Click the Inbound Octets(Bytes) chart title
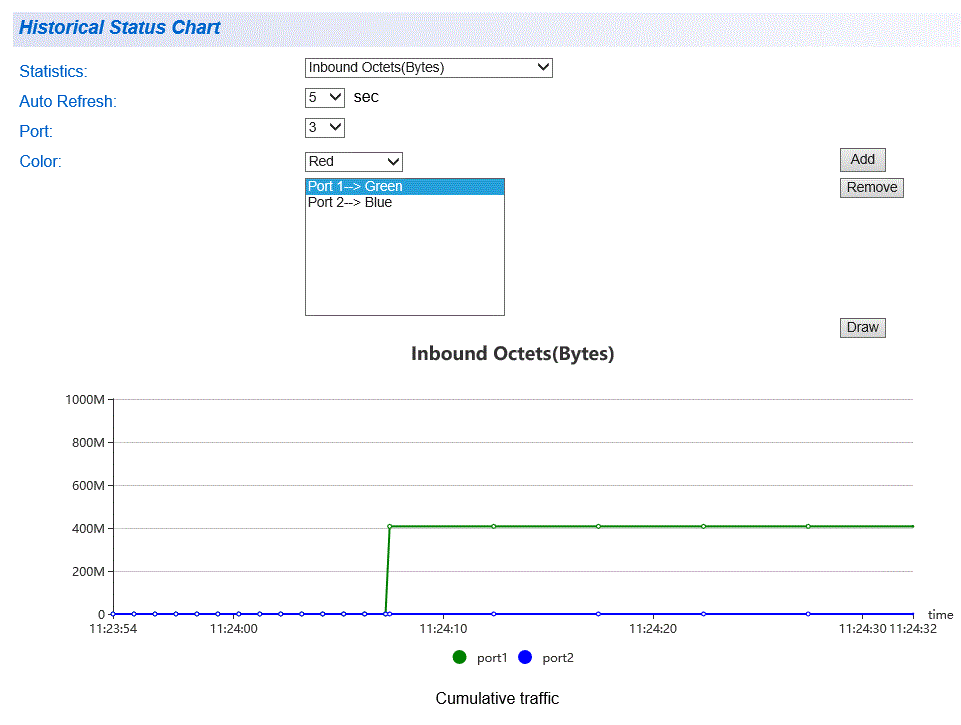The width and height of the screenshot is (961, 725). (512, 354)
